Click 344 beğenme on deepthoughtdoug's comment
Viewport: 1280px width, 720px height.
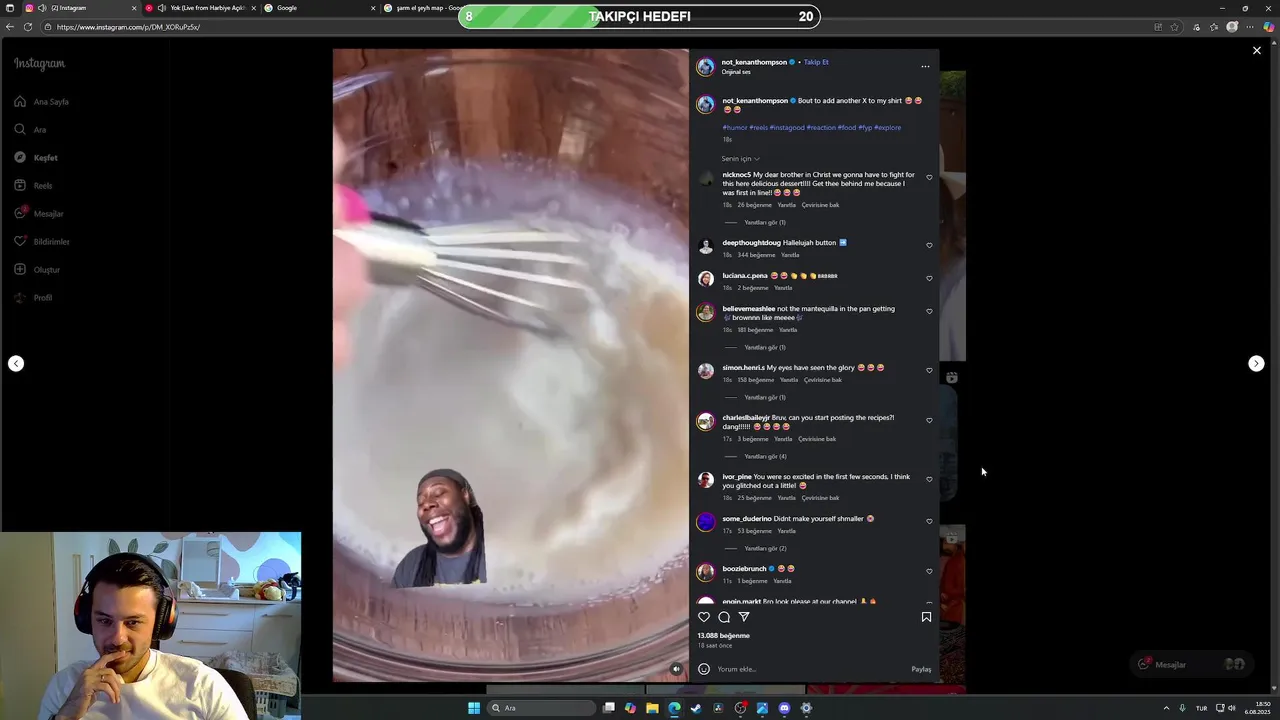point(755,255)
